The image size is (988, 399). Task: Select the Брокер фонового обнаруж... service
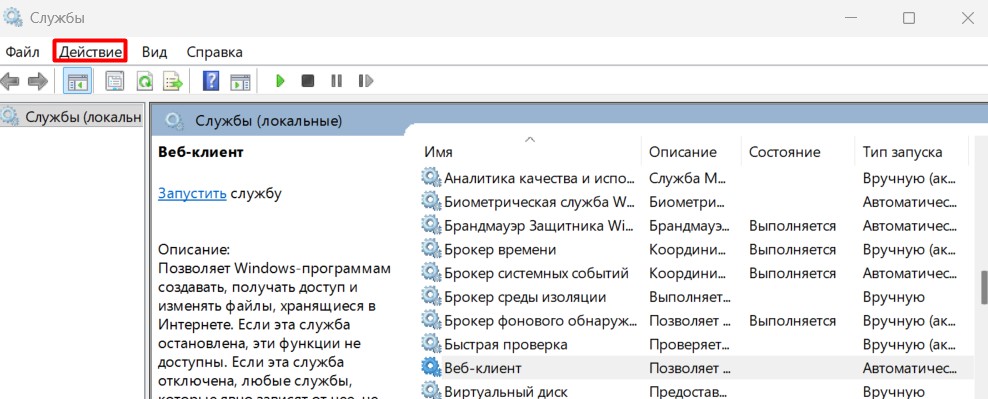pyautogui.click(x=541, y=321)
